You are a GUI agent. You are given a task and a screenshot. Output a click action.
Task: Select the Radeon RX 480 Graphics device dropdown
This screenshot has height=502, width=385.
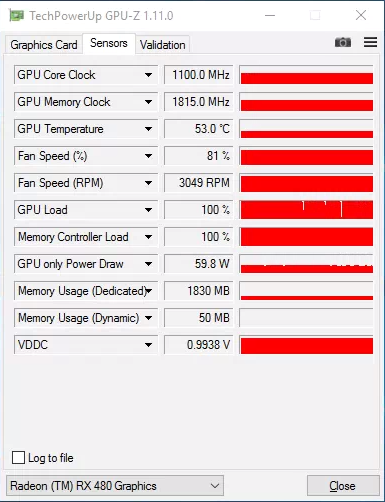pyautogui.click(x=115, y=486)
